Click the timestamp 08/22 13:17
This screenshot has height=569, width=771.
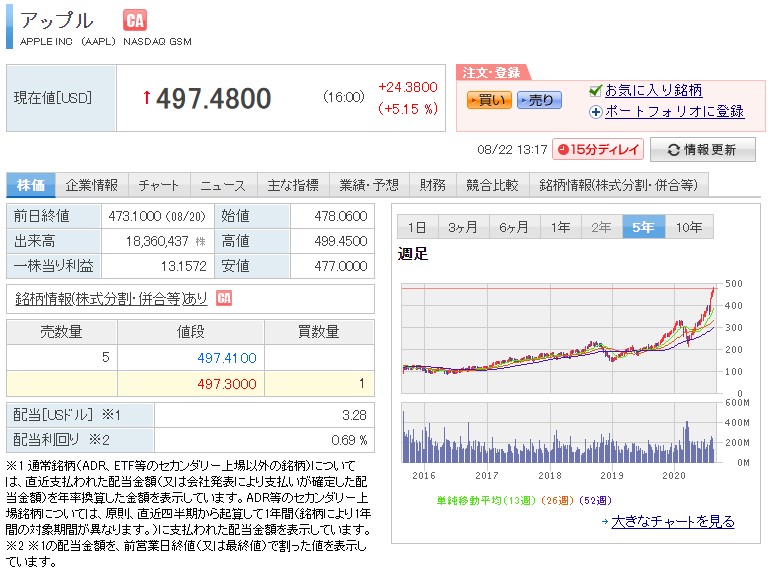coord(512,150)
